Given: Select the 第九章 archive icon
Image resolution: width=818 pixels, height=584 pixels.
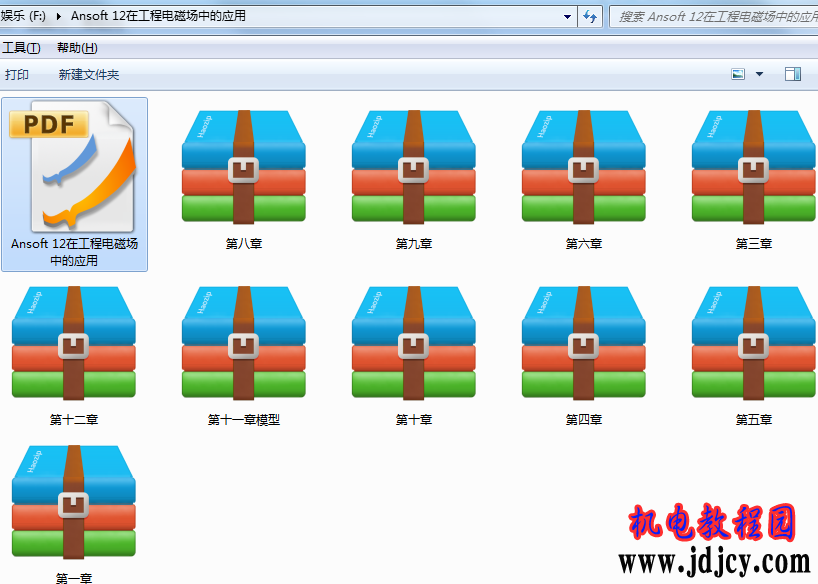Looking at the screenshot, I should [x=413, y=166].
